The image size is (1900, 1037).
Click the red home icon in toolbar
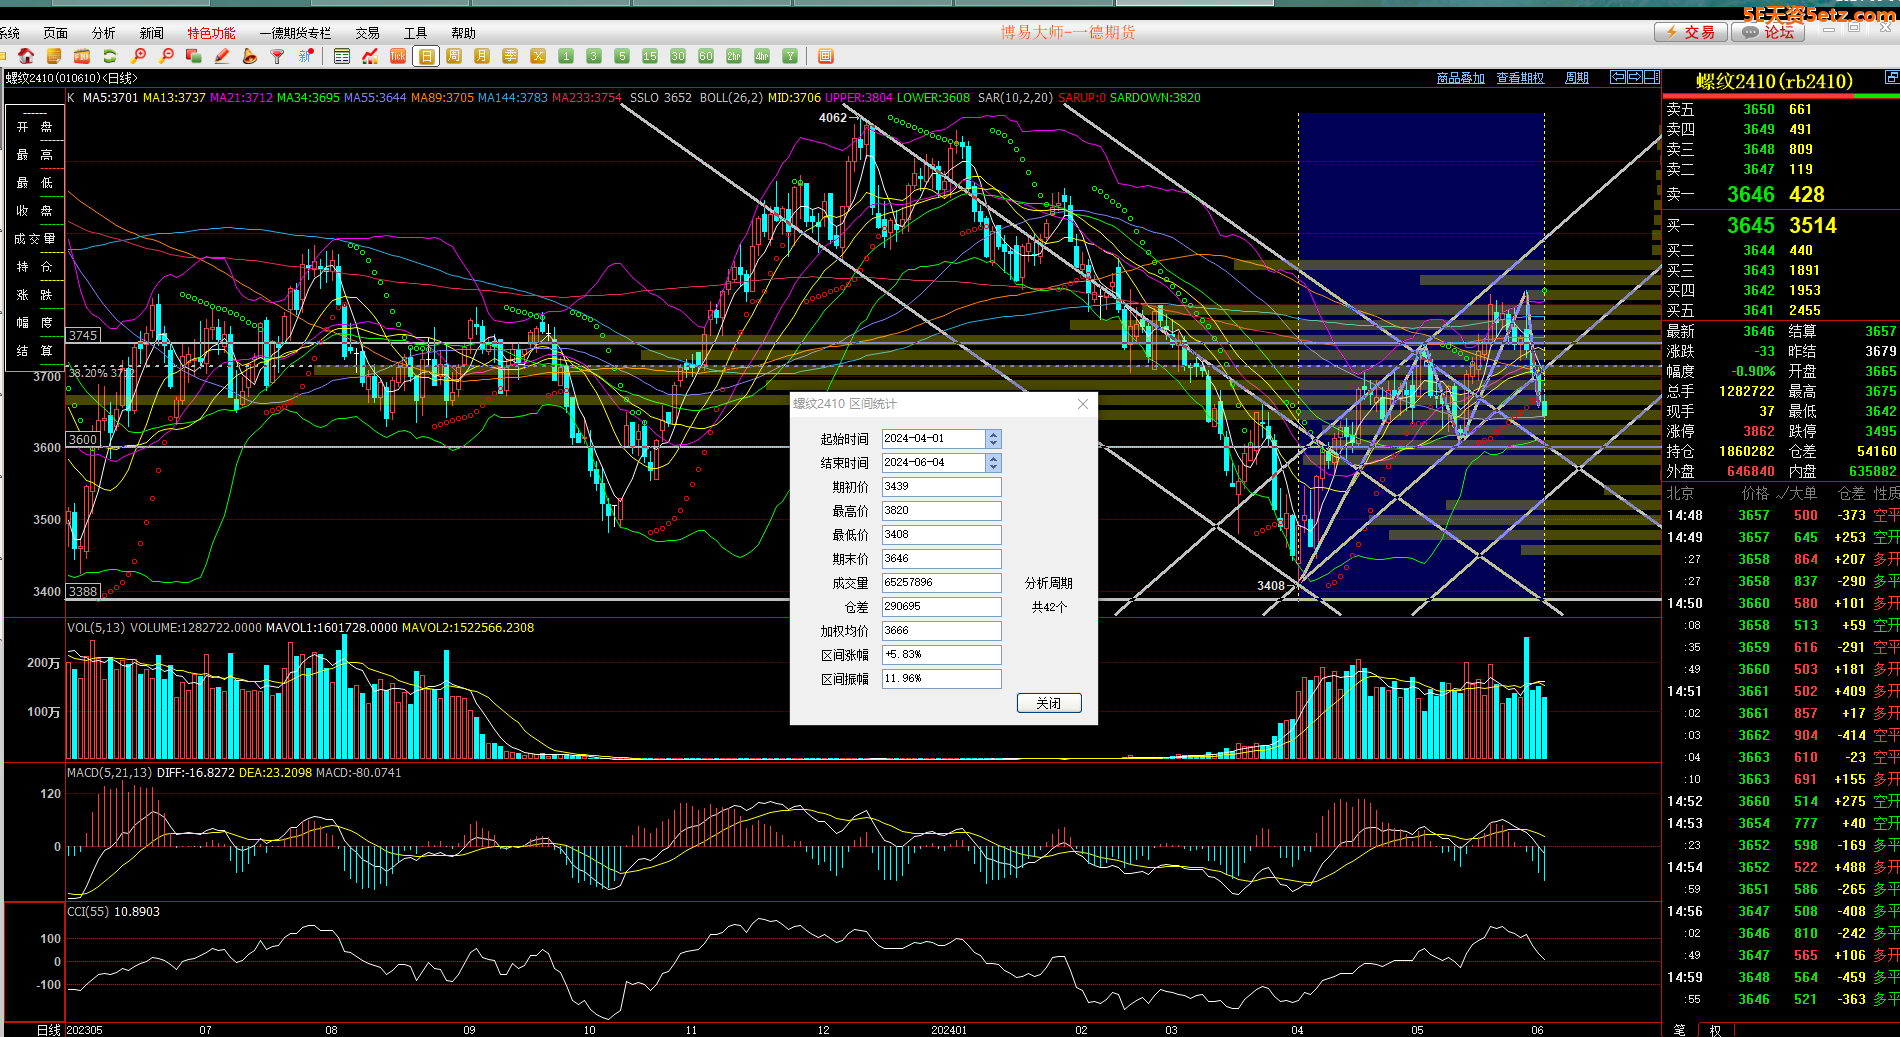[27, 56]
